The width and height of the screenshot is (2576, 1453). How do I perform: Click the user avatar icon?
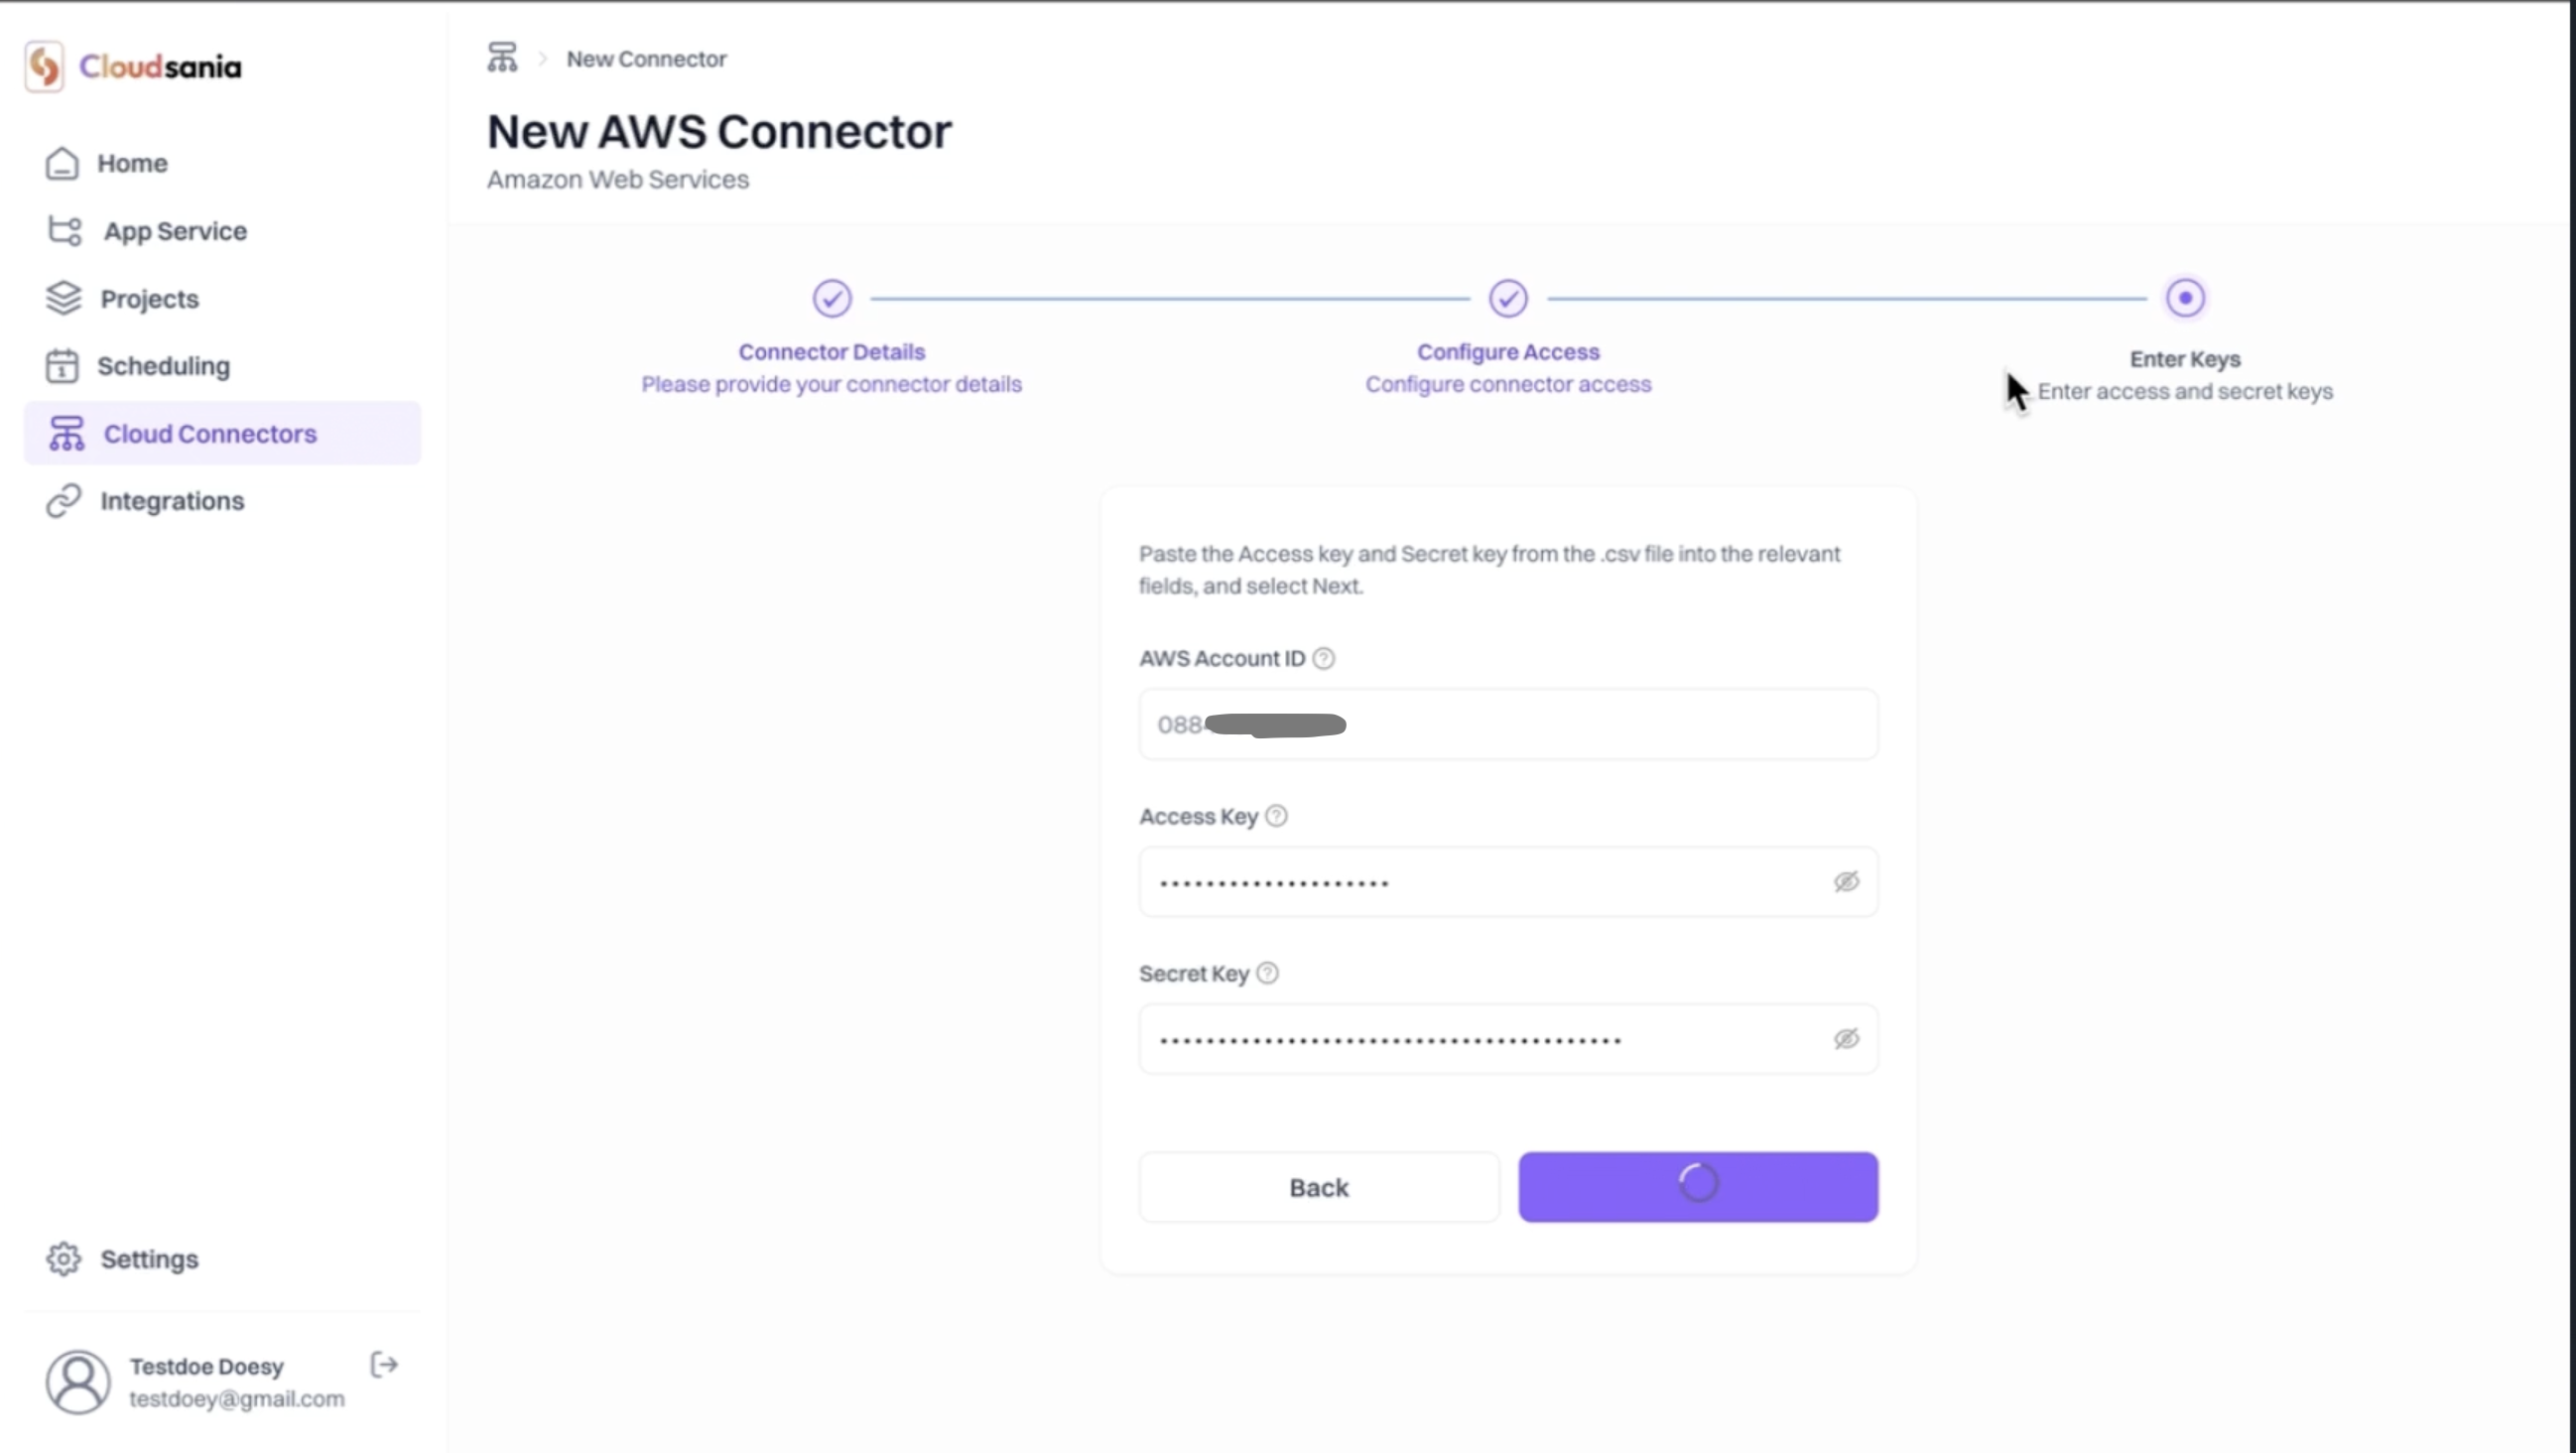(x=78, y=1382)
